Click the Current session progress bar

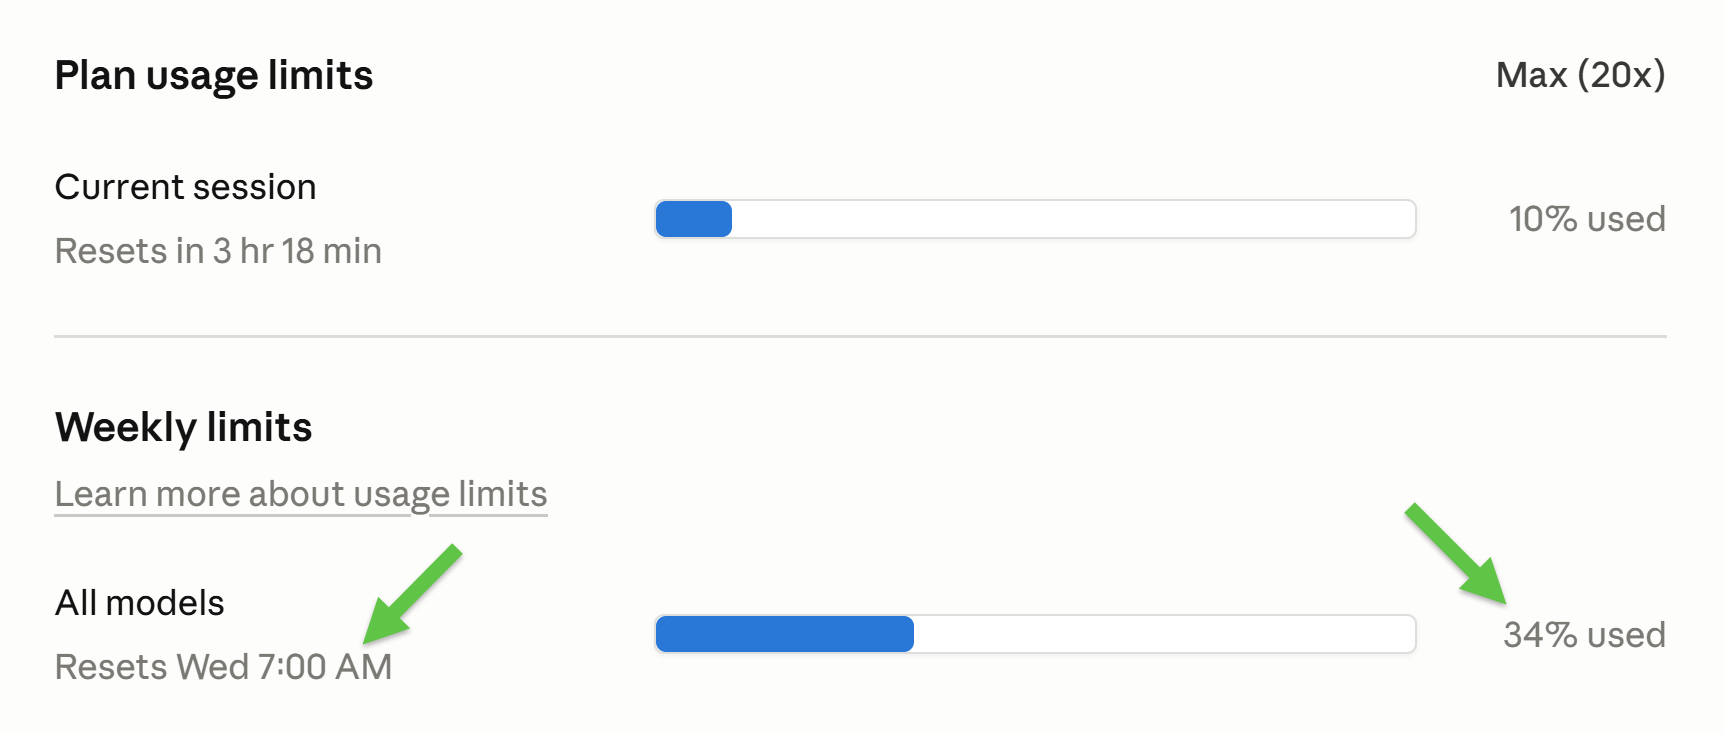pos(1035,219)
